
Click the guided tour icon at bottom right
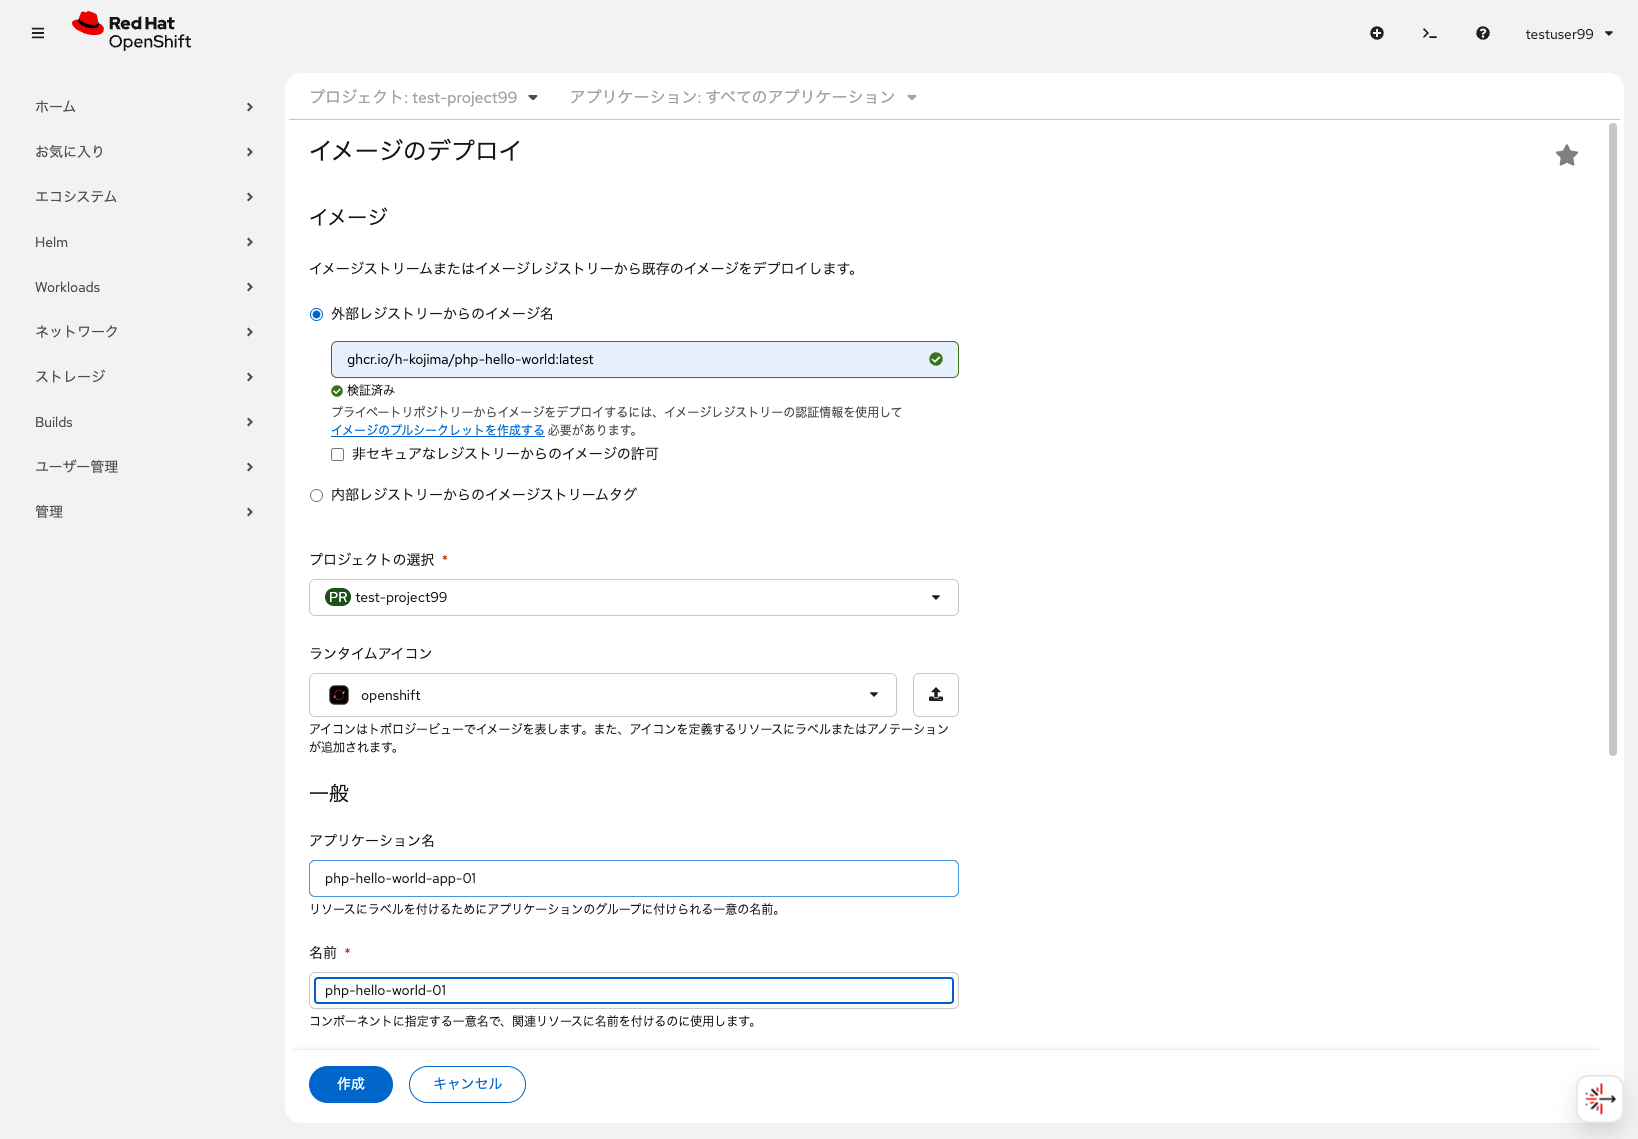pos(1600,1098)
